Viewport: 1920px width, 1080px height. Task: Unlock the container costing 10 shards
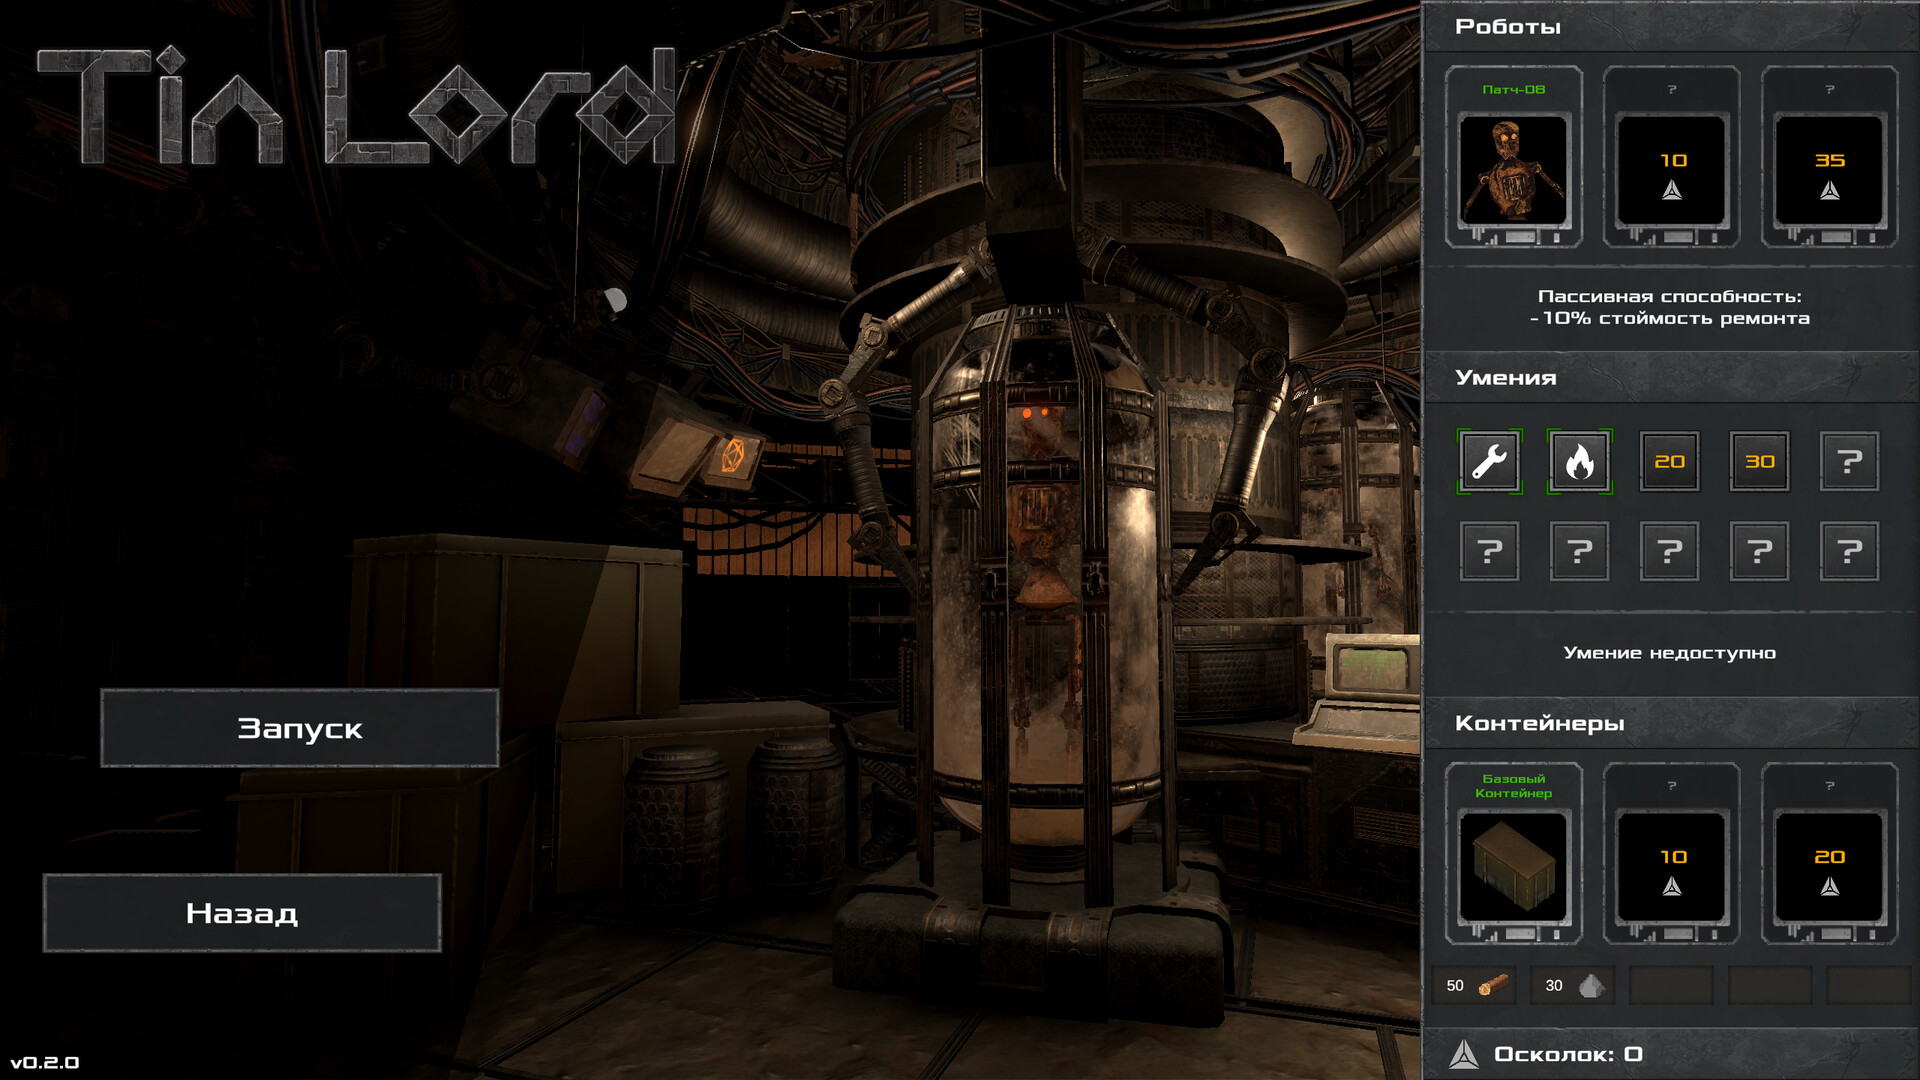tap(1671, 865)
